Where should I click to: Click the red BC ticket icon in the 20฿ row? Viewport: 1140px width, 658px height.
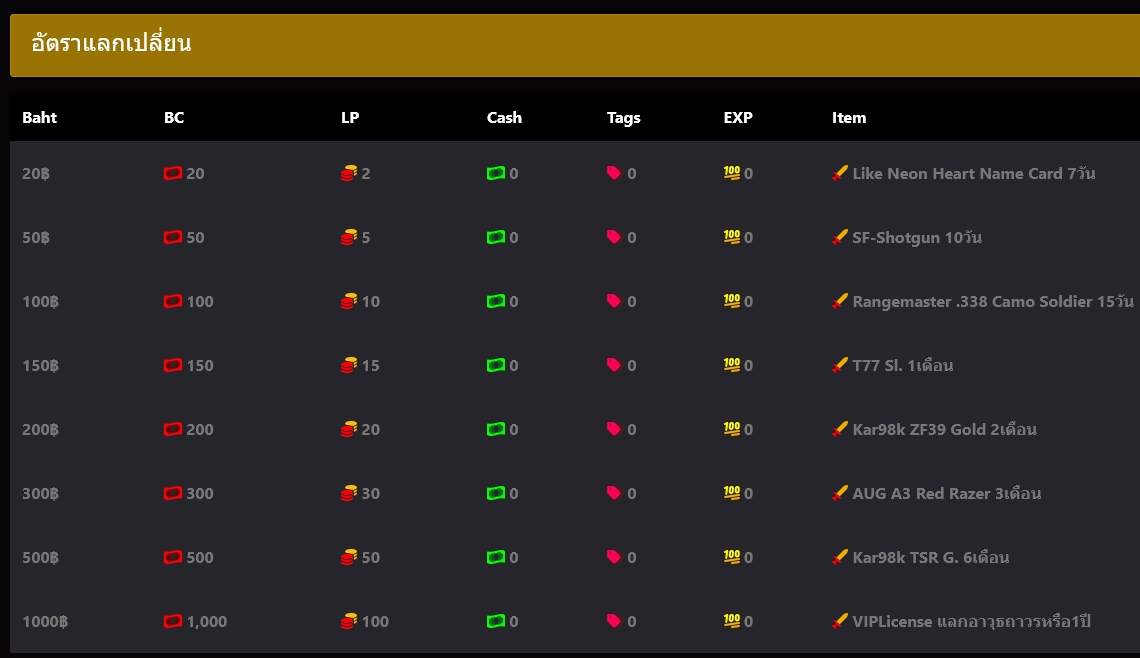coord(173,173)
